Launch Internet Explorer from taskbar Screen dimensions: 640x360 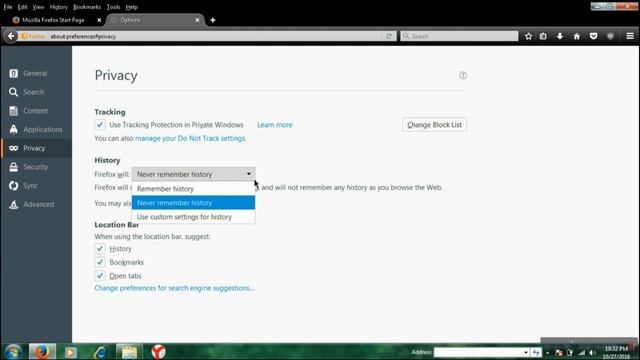pos(100,352)
